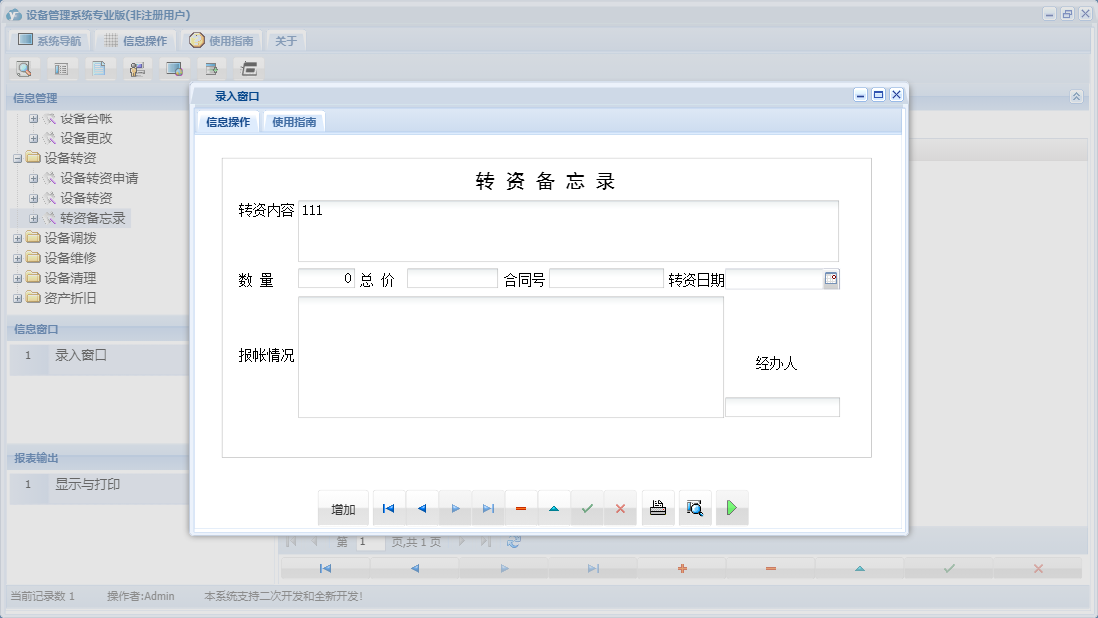This screenshot has height=618, width=1098.
Task: Select the user management toolbar icon
Action: coord(137,68)
